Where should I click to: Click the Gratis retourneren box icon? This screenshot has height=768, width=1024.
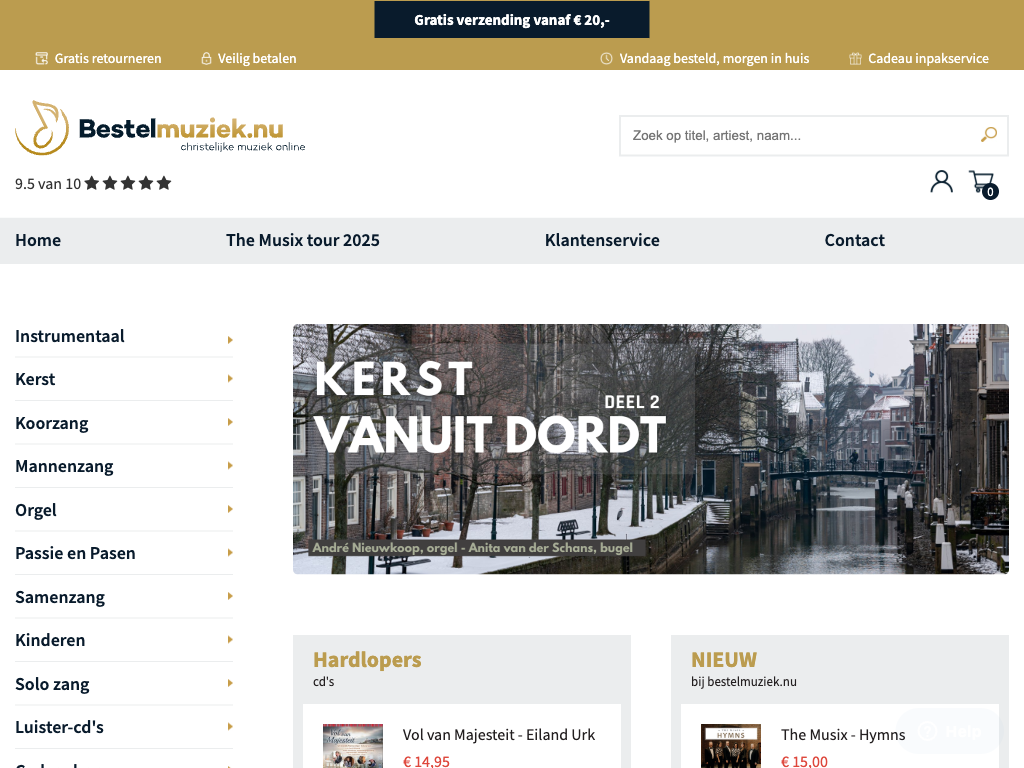click(42, 58)
